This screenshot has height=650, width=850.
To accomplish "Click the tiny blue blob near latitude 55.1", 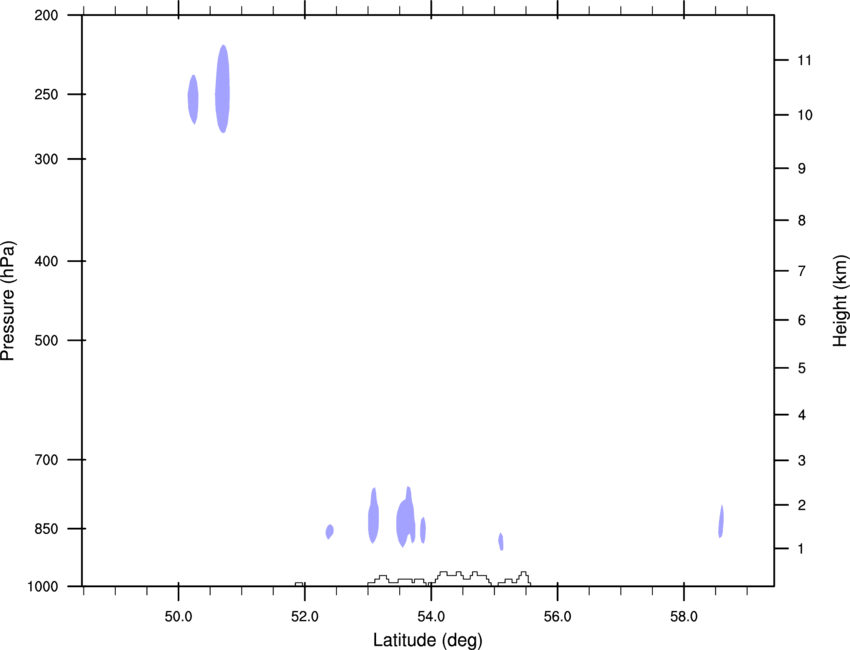I will pyautogui.click(x=501, y=542).
